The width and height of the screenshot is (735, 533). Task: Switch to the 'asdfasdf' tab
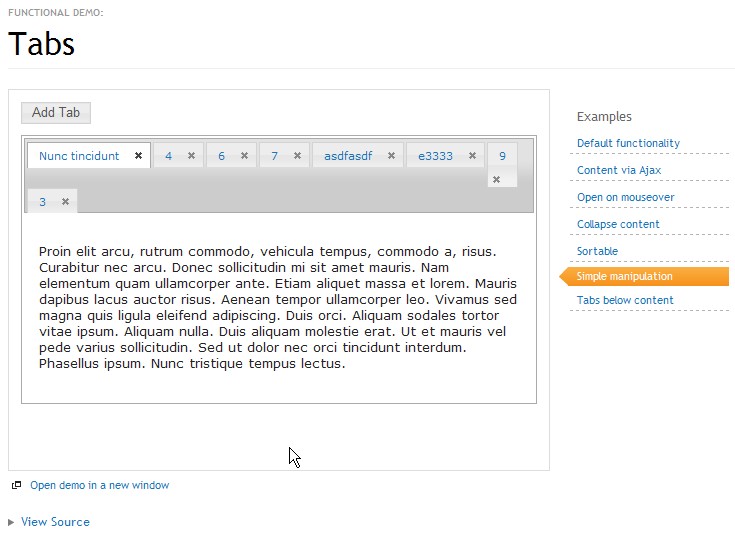coord(347,156)
